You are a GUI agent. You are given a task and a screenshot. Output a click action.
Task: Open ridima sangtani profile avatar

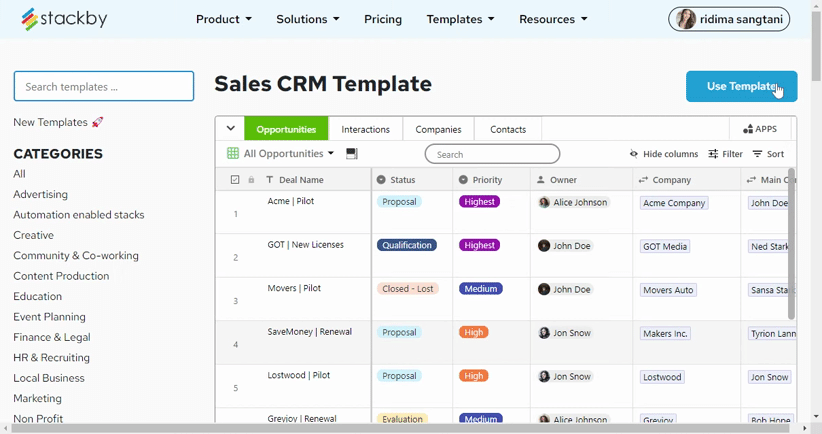pyautogui.click(x=686, y=19)
